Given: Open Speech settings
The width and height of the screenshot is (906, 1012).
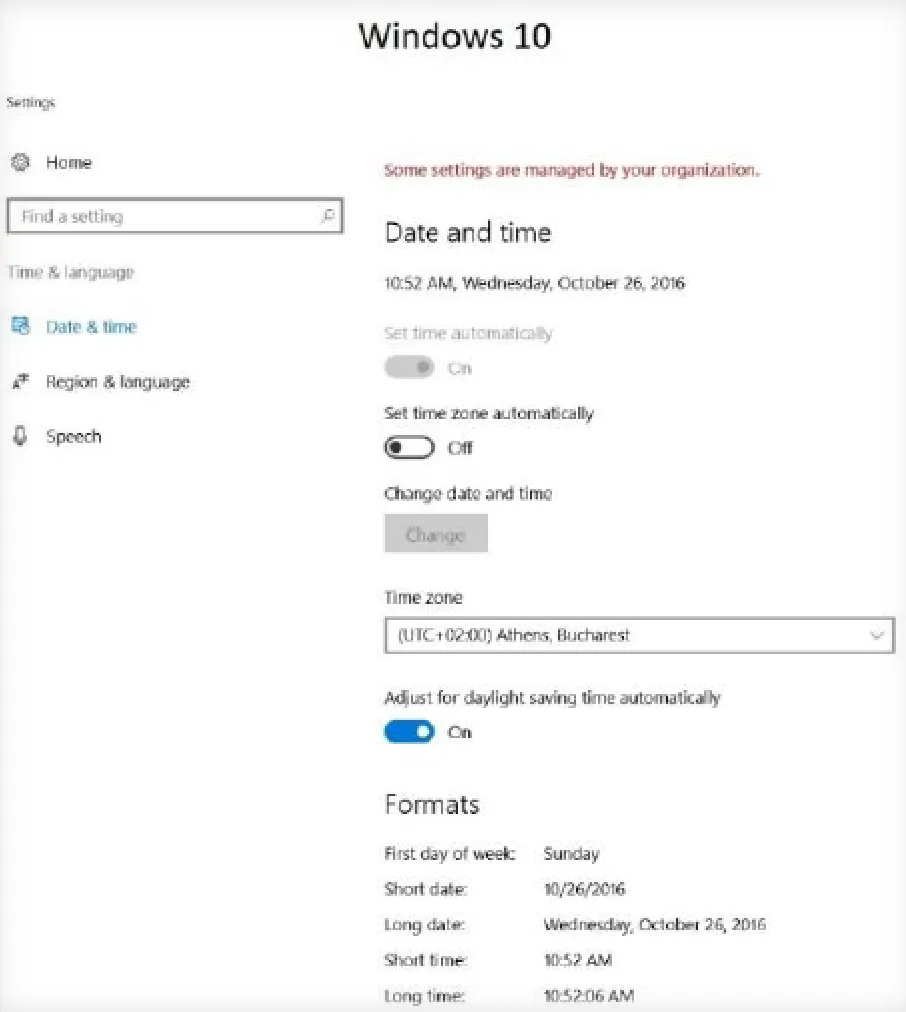Looking at the screenshot, I should (74, 437).
